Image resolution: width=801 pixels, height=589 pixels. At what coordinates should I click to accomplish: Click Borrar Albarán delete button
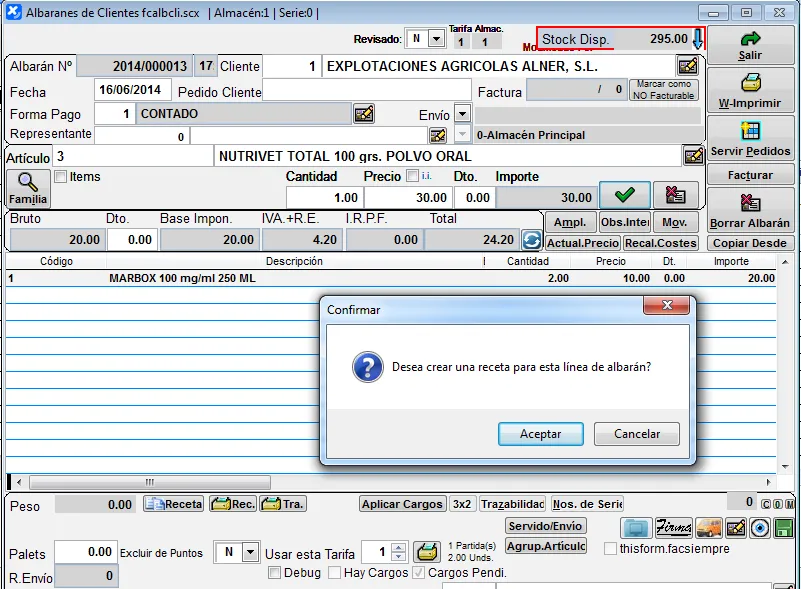coord(750,211)
